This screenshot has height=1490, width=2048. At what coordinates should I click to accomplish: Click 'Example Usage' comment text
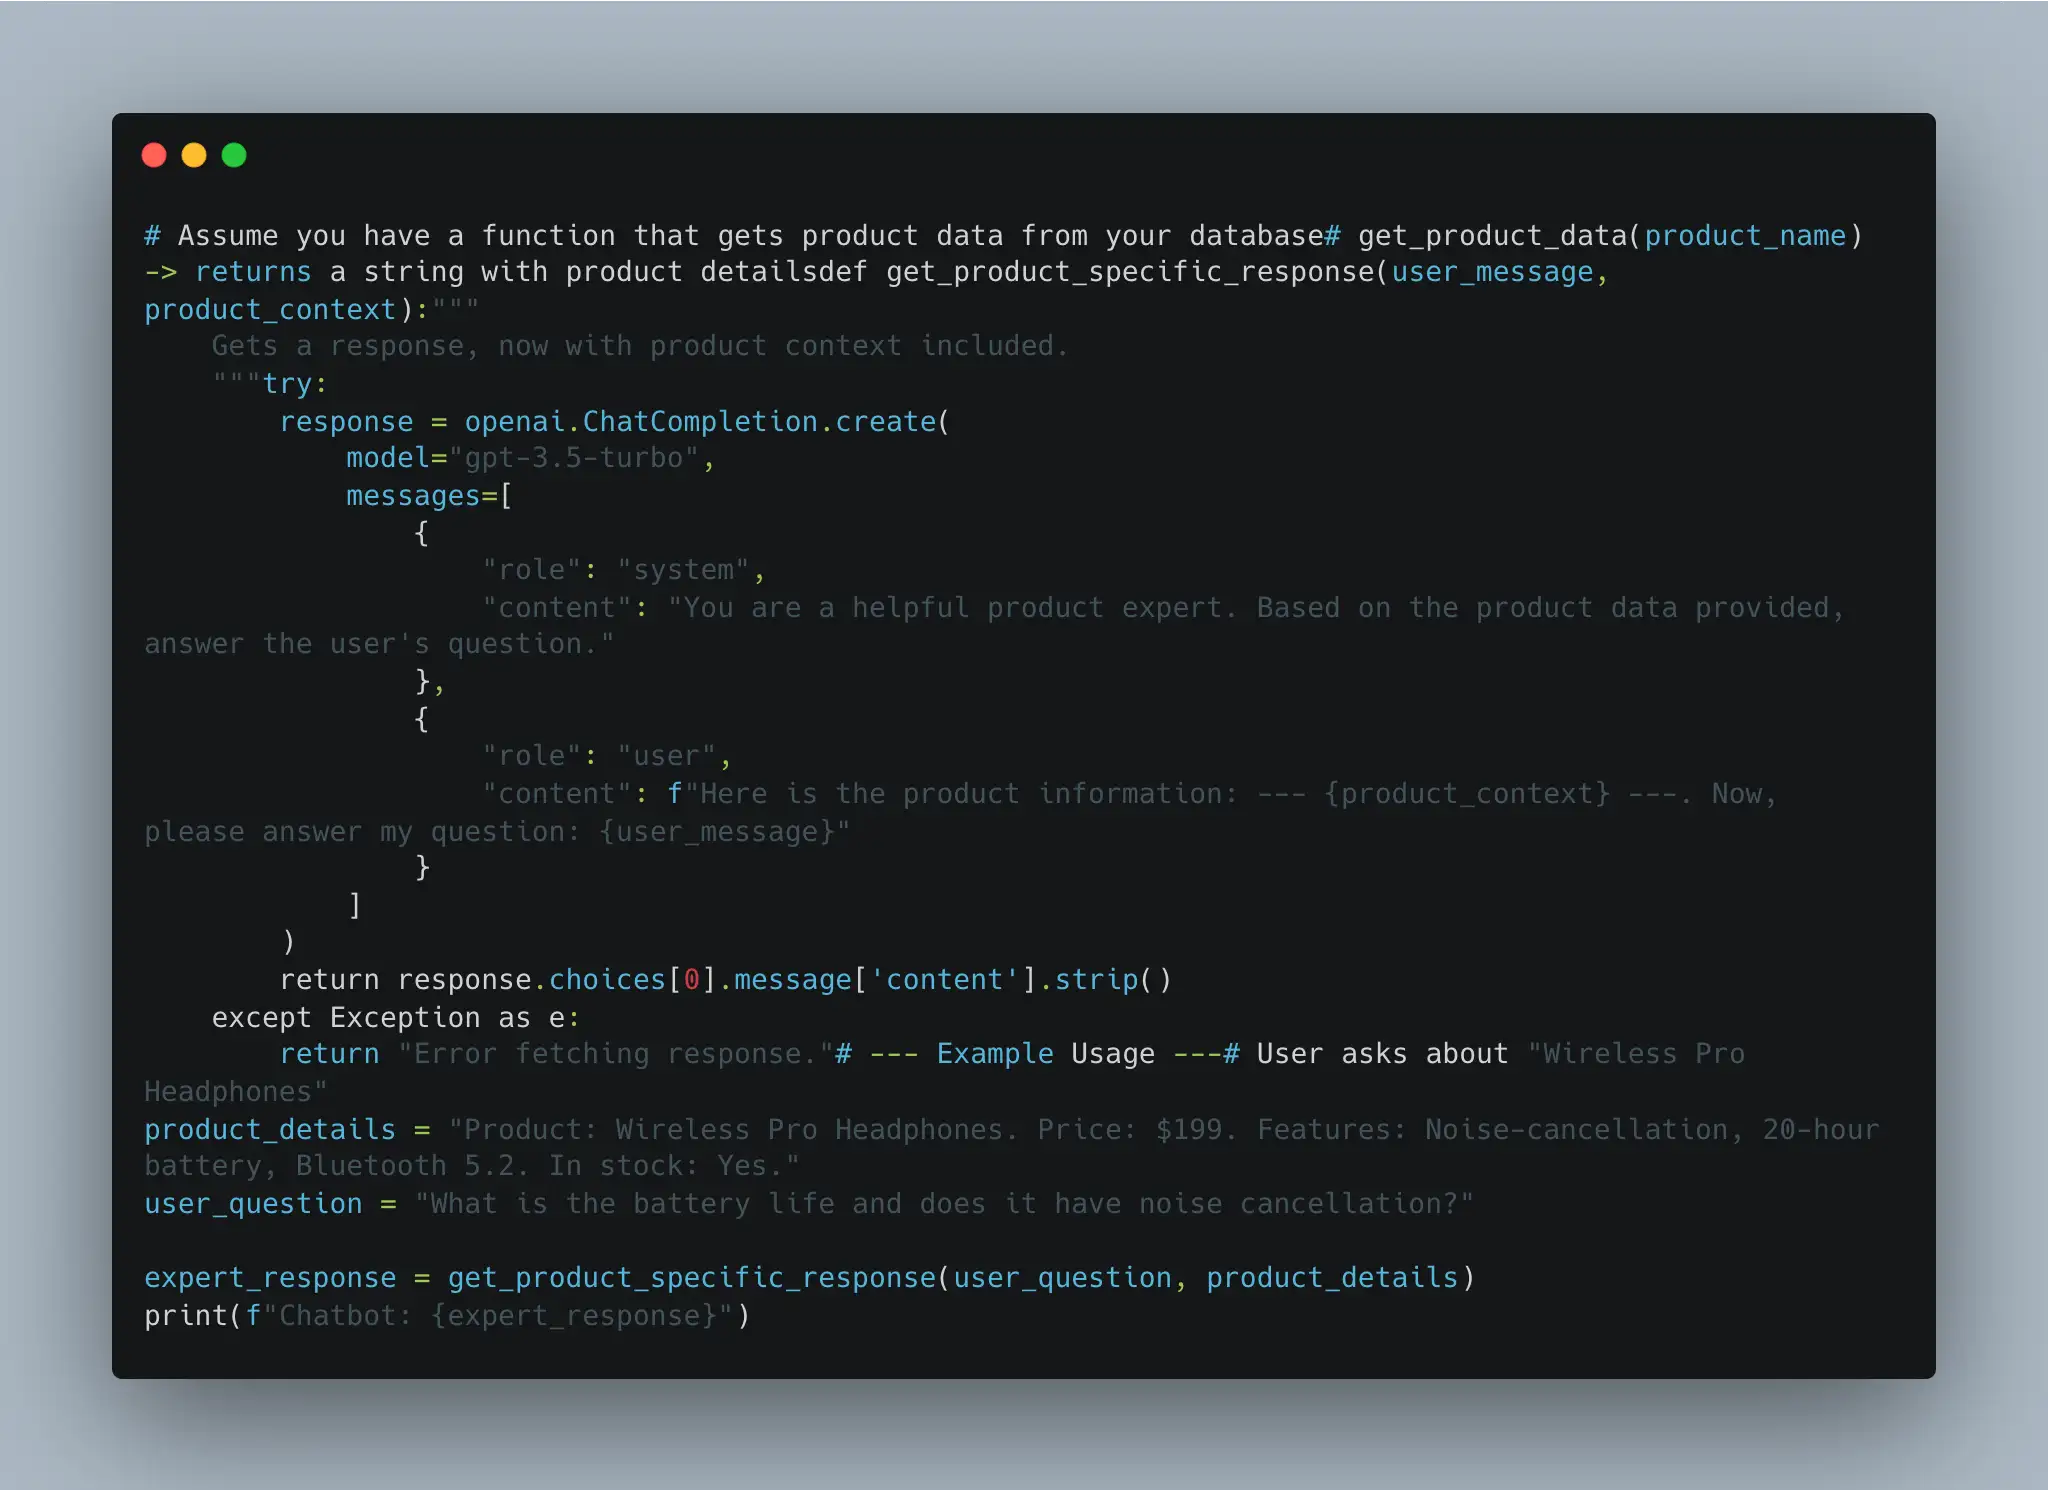coord(1045,1054)
